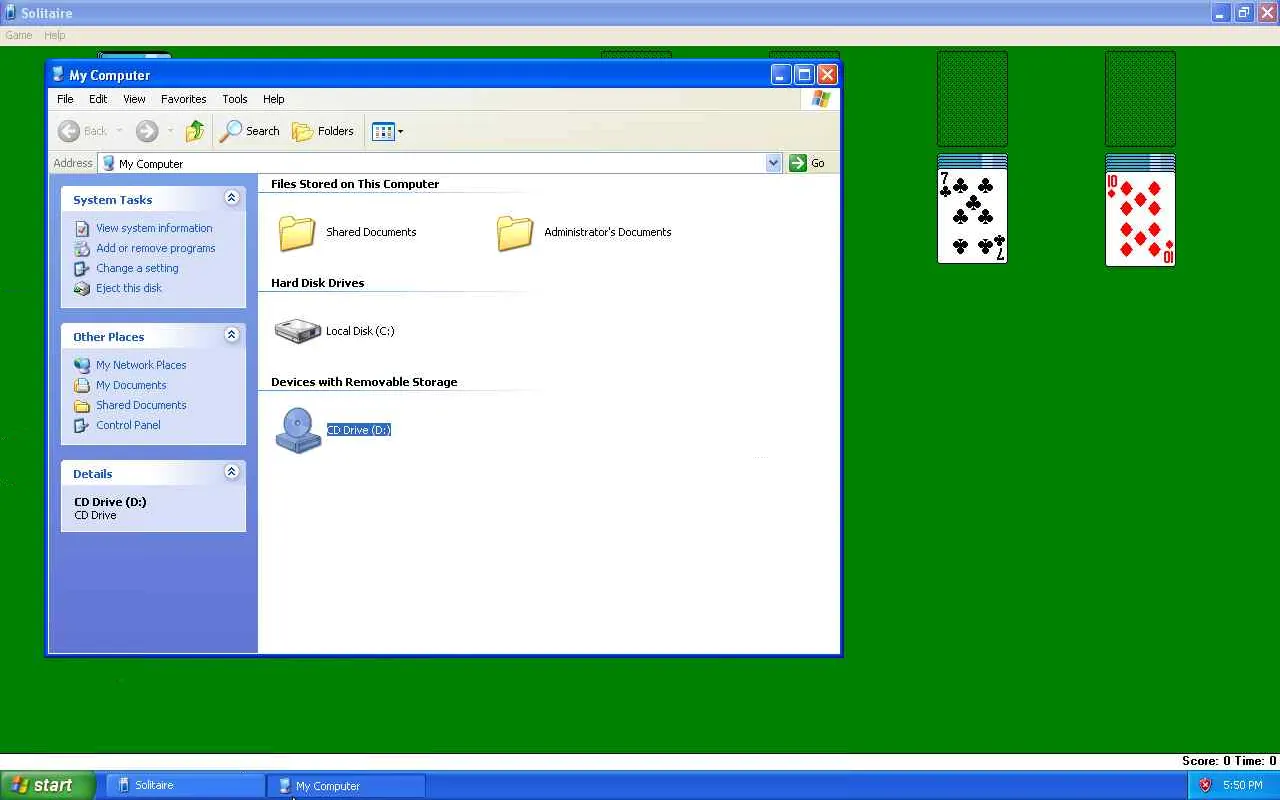Screen dimensions: 1280x800
Task: Open the File menu
Action: point(65,99)
